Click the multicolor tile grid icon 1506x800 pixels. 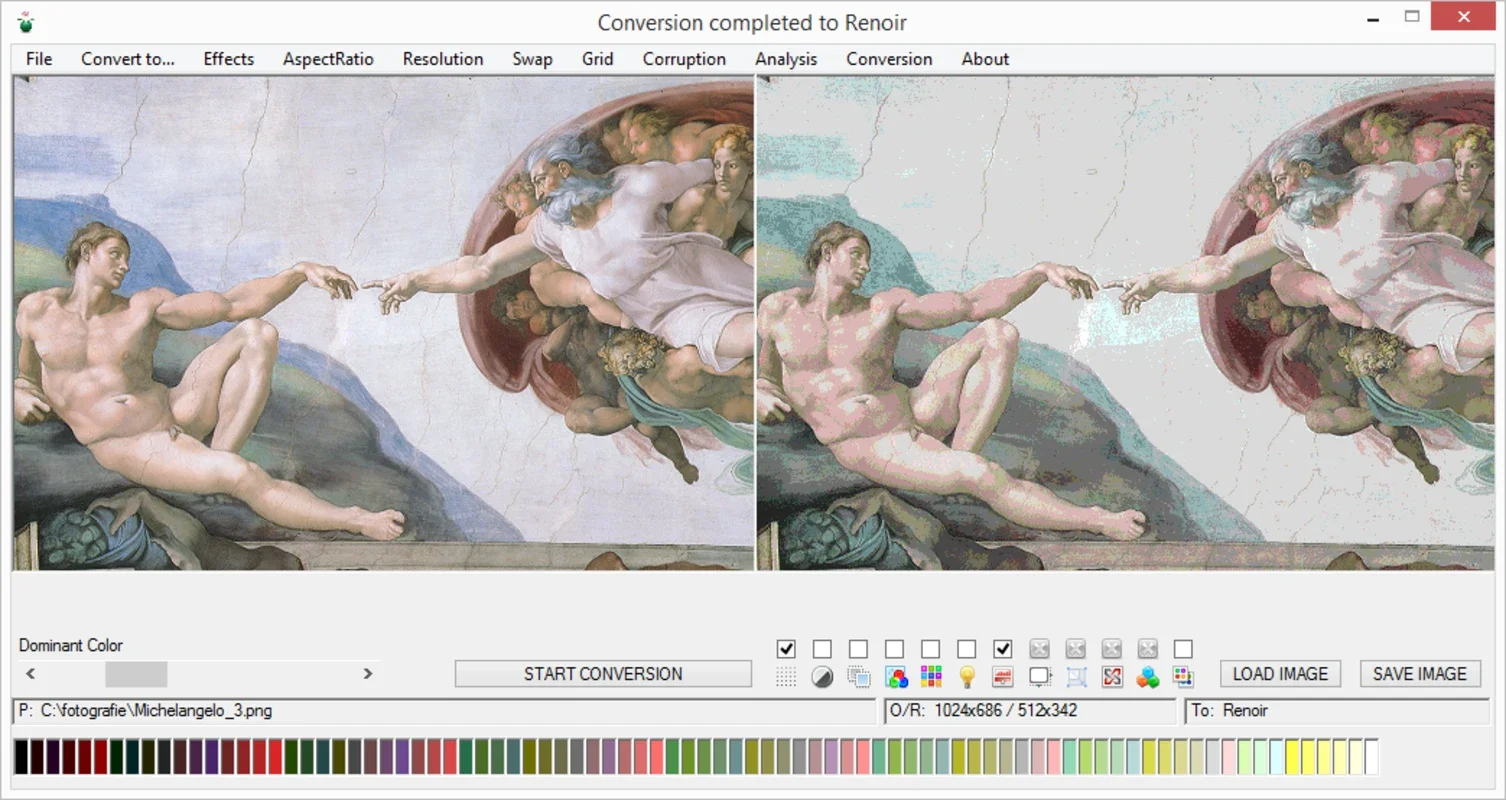click(931, 677)
